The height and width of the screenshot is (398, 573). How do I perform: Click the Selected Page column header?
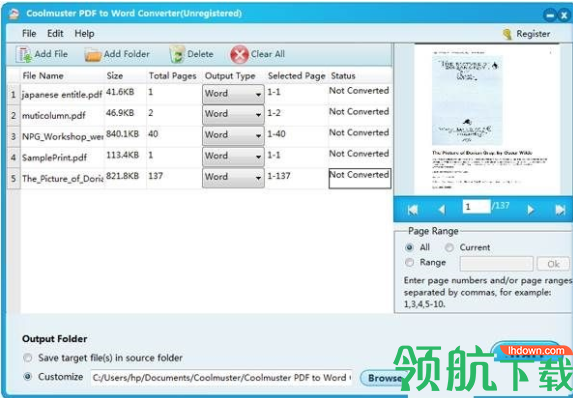tap(296, 76)
